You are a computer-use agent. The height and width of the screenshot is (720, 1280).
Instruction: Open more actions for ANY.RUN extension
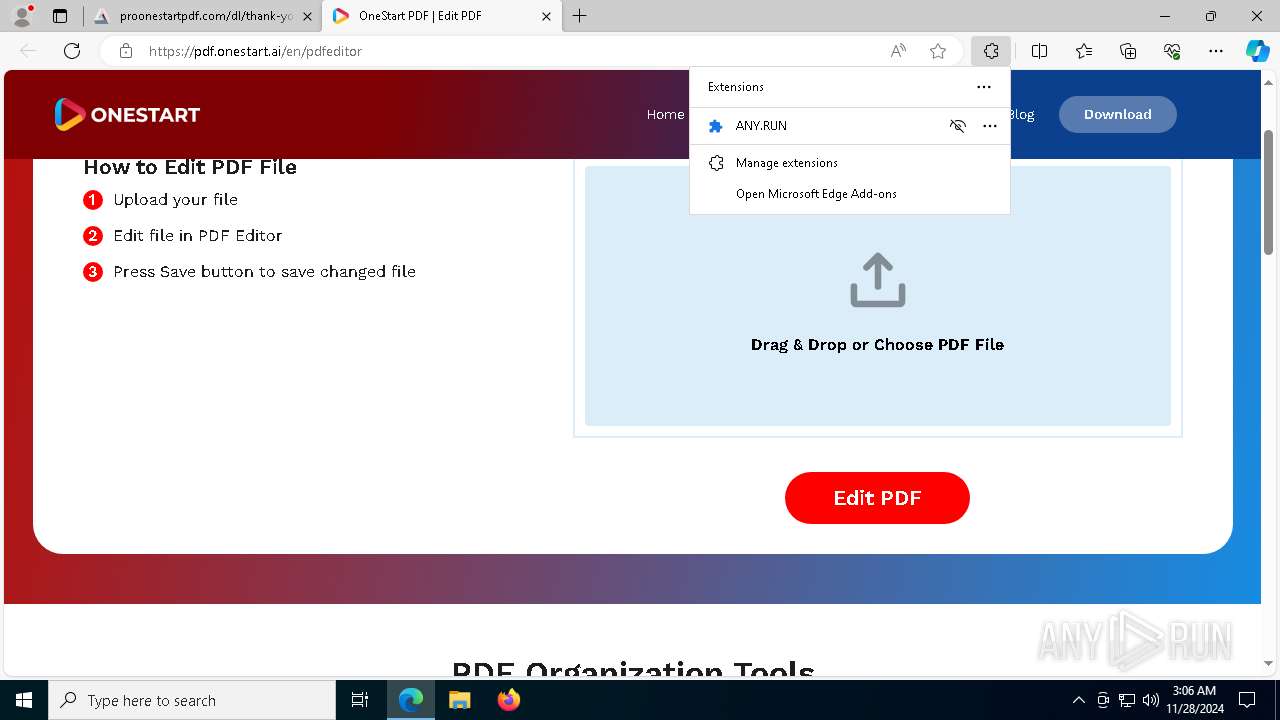(990, 126)
